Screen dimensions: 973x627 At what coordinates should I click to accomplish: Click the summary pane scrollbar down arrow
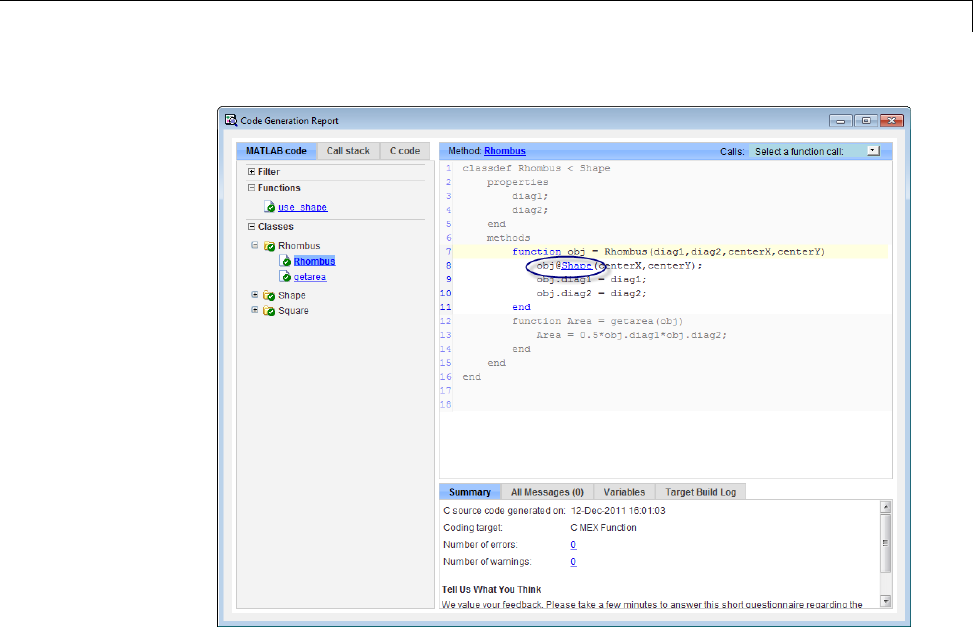[x=885, y=601]
